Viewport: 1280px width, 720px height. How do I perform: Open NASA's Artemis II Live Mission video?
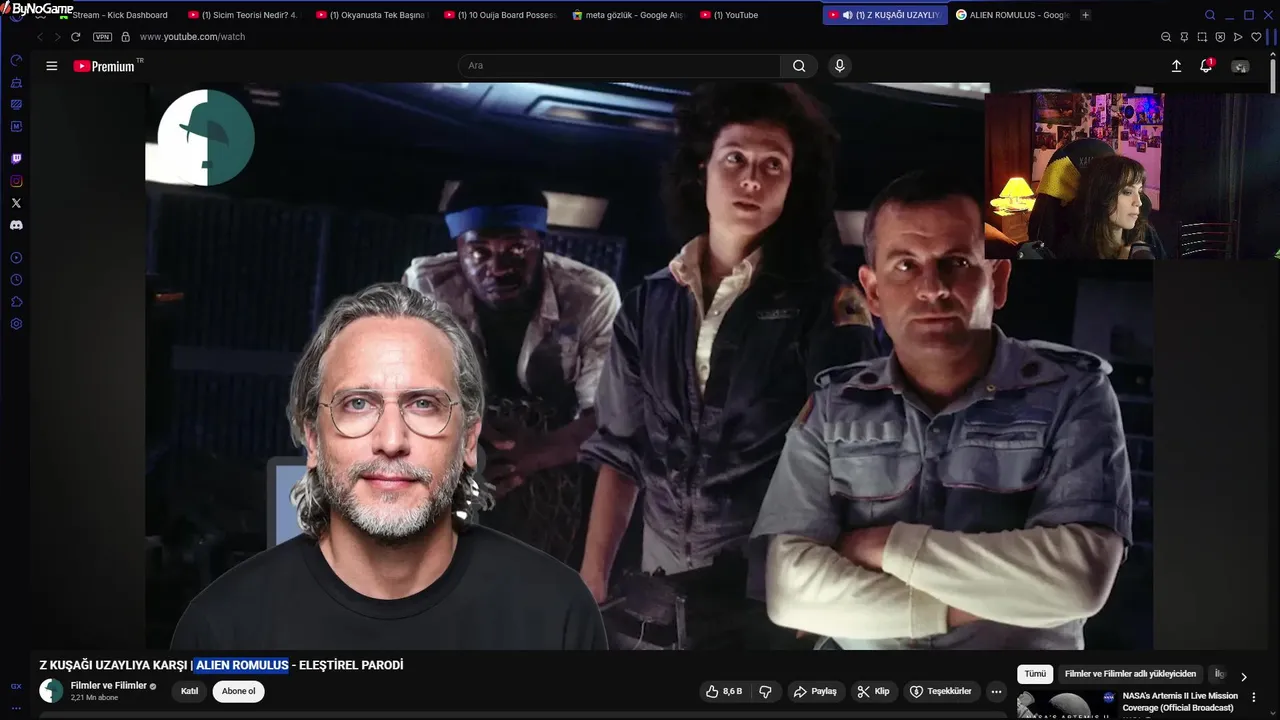tap(1180, 702)
